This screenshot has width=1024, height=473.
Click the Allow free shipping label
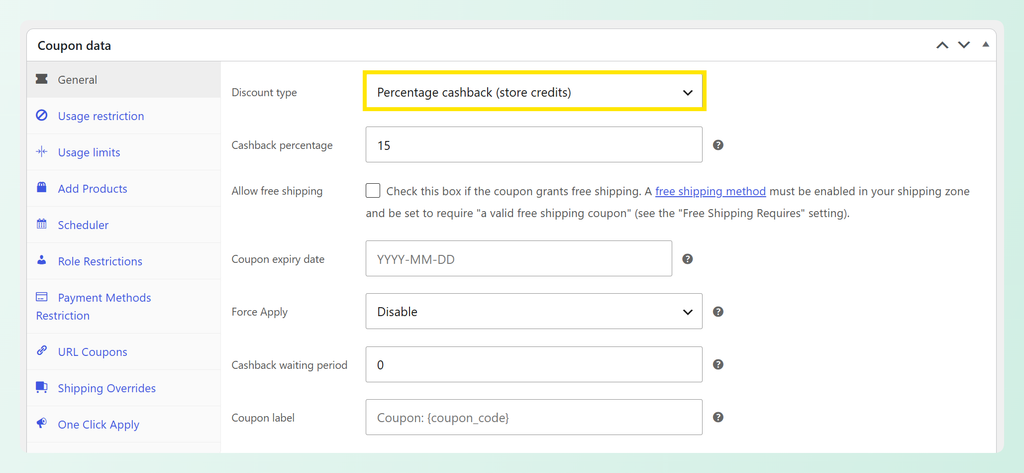point(277,191)
